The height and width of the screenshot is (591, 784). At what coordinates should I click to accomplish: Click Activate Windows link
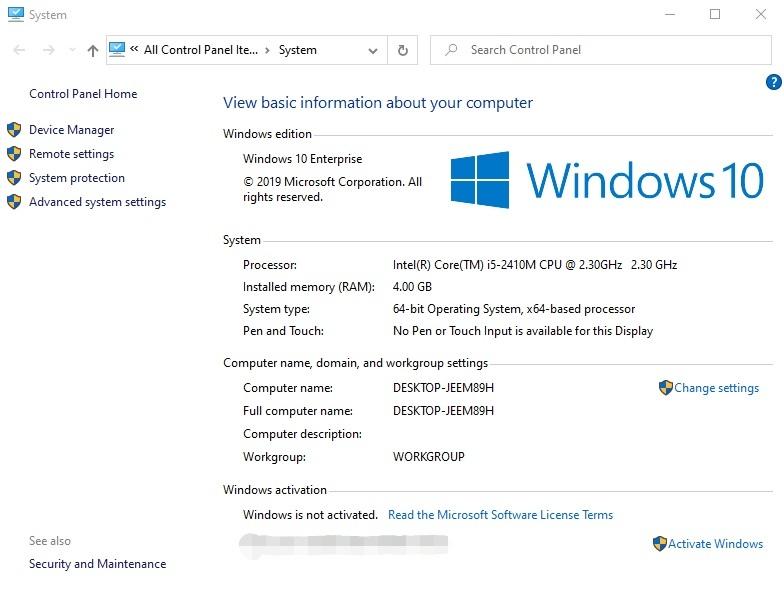point(716,544)
